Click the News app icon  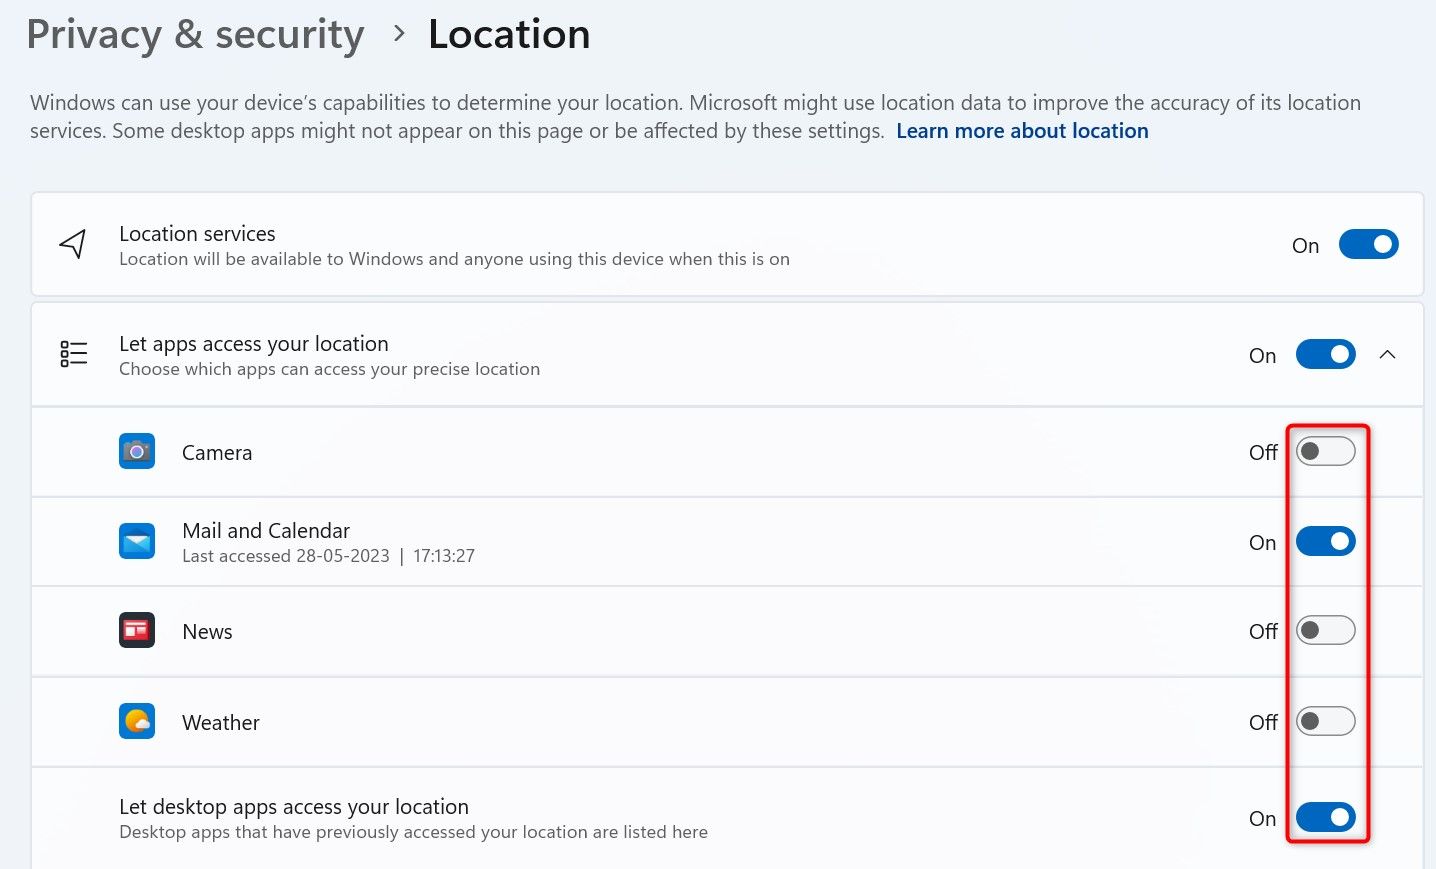137,631
